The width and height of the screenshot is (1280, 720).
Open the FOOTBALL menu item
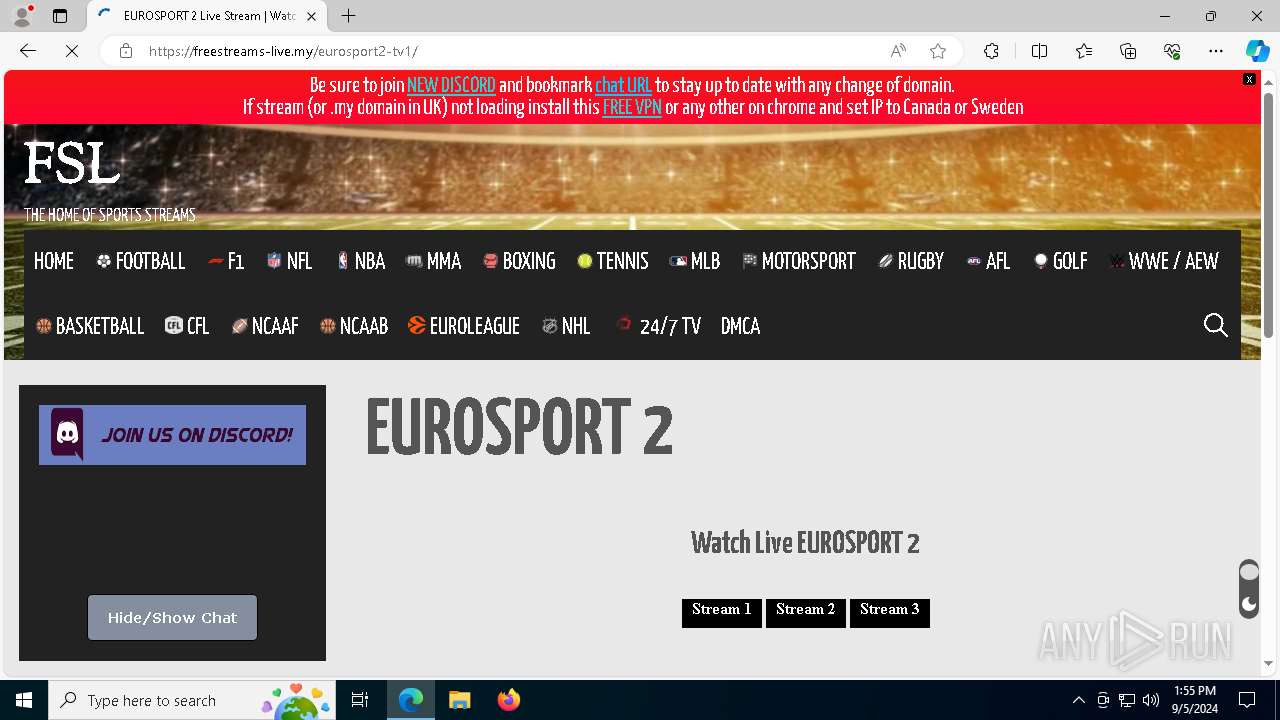(x=141, y=262)
